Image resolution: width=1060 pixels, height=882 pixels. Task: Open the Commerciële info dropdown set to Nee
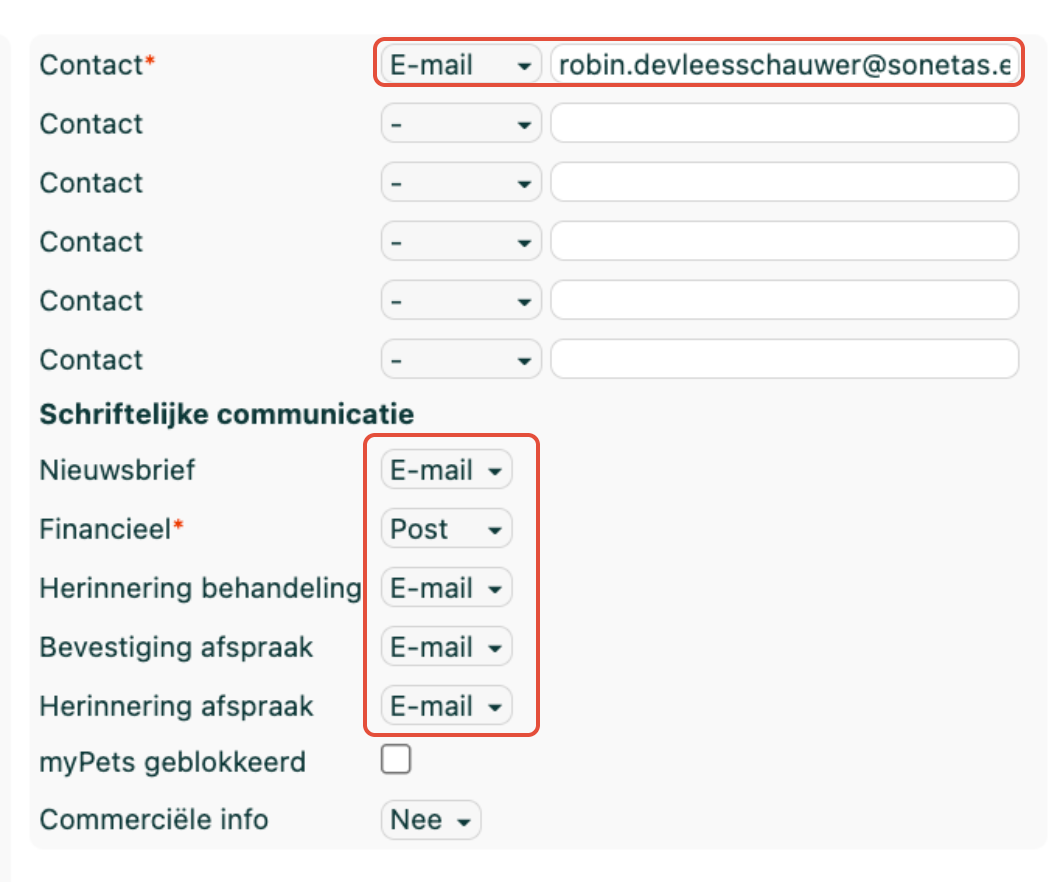click(431, 820)
